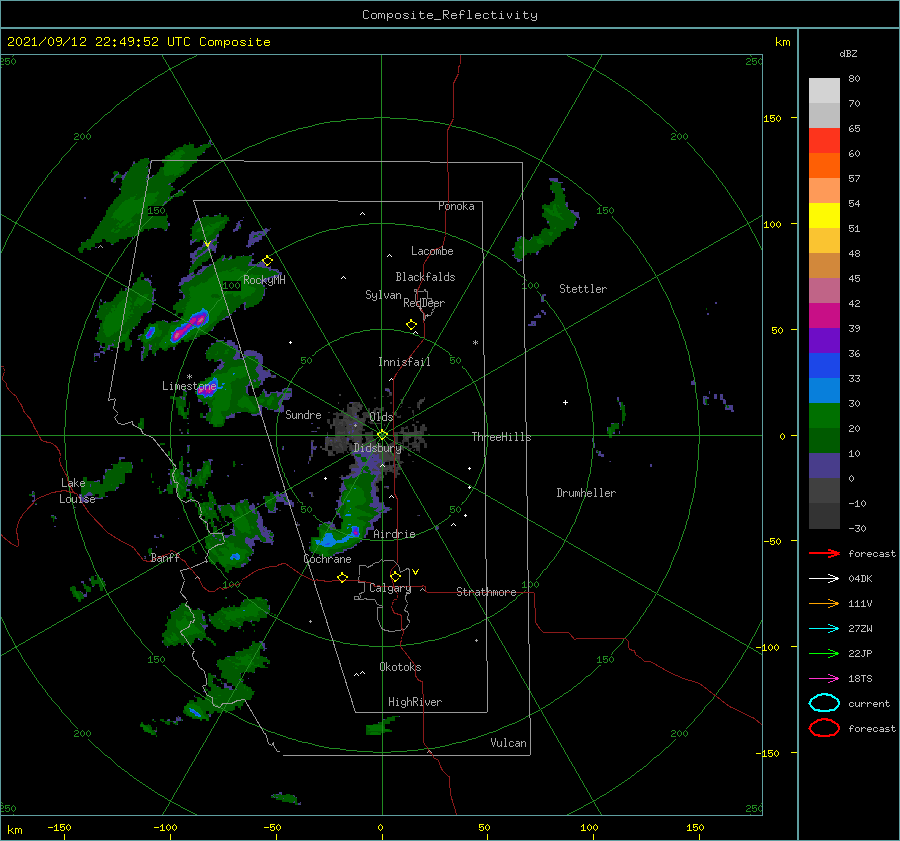Click the white asterisk marker east of Innisfail

tap(475, 343)
